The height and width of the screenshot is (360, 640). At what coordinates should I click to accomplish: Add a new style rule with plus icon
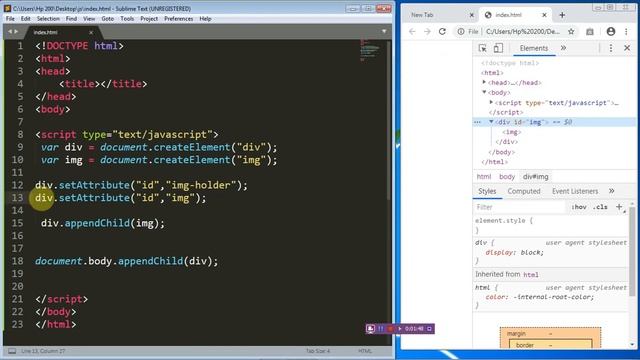tap(619, 207)
